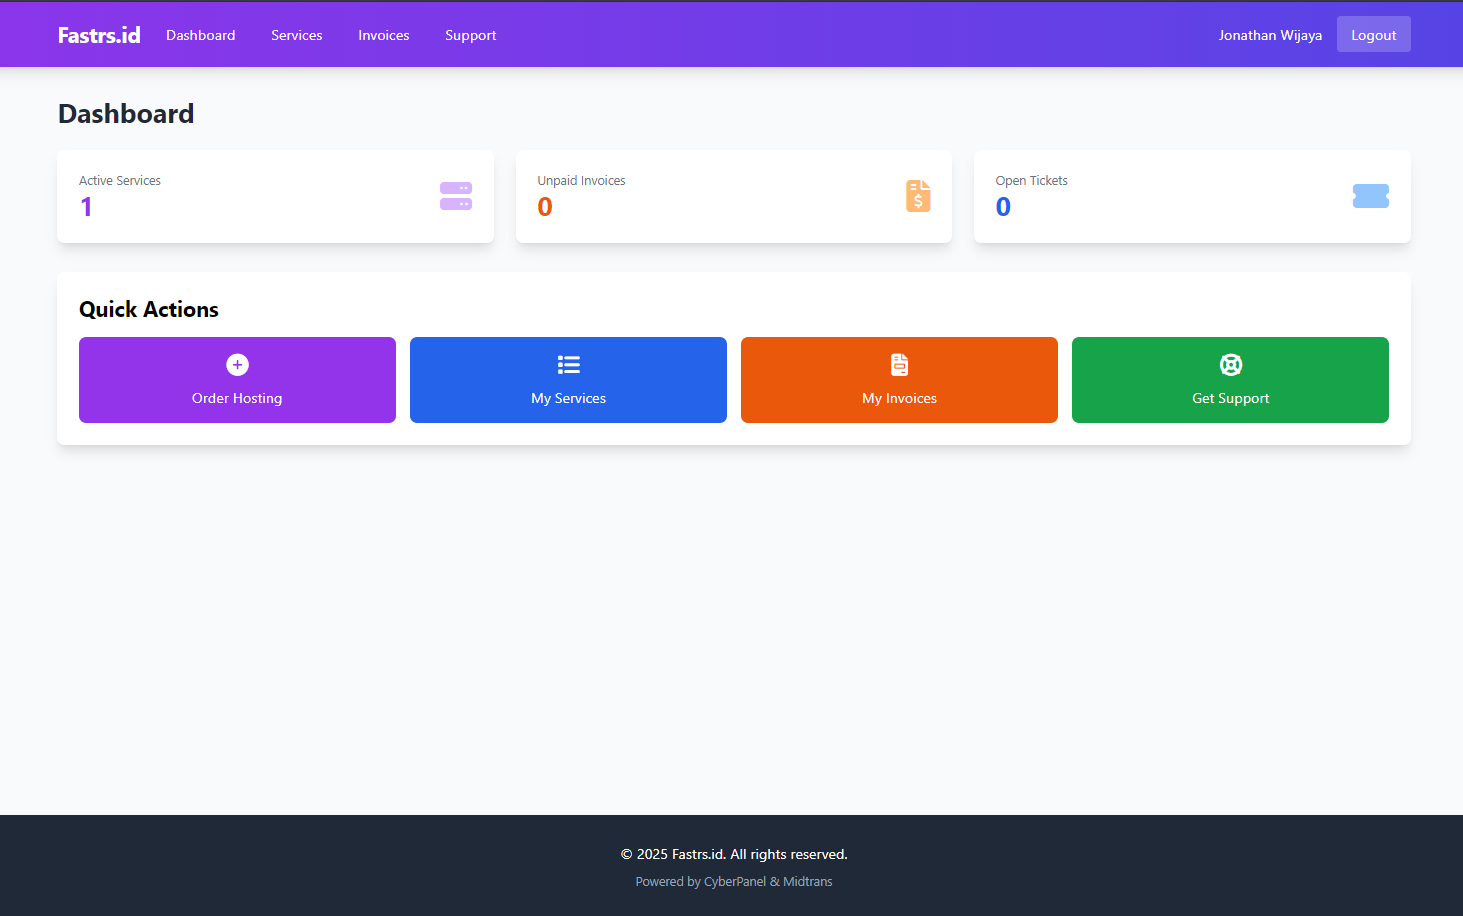
Task: Click the Unpaid Invoices count number
Action: 545,207
